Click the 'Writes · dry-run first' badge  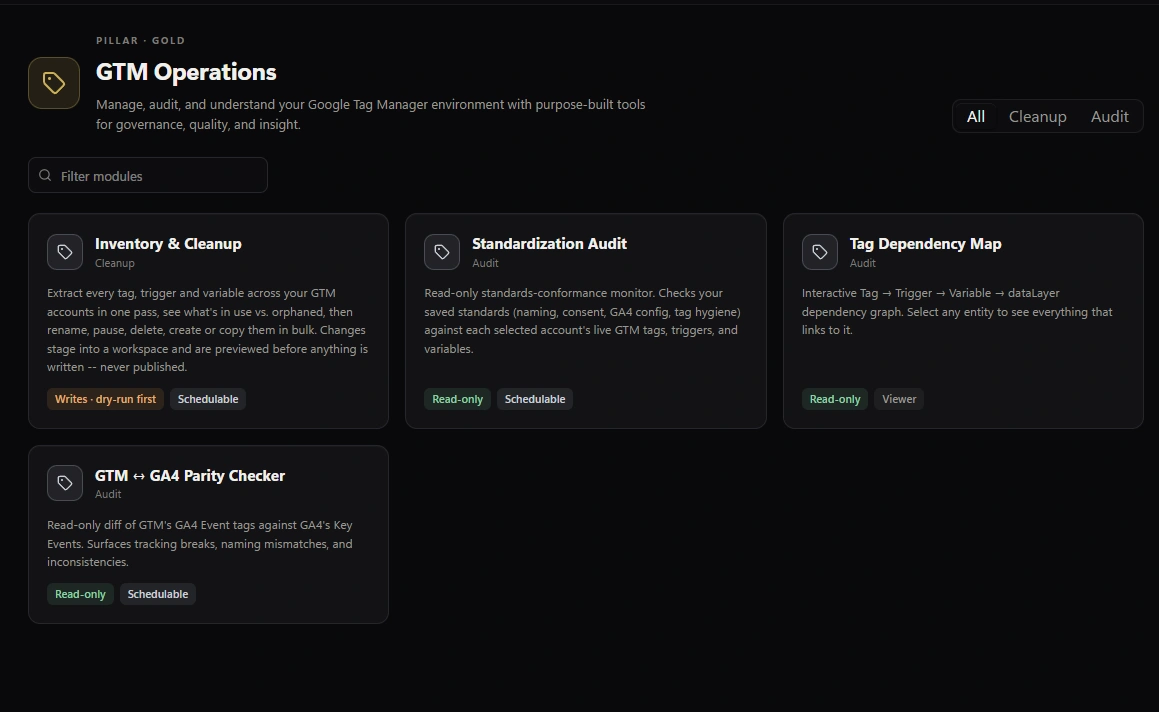tap(106, 399)
